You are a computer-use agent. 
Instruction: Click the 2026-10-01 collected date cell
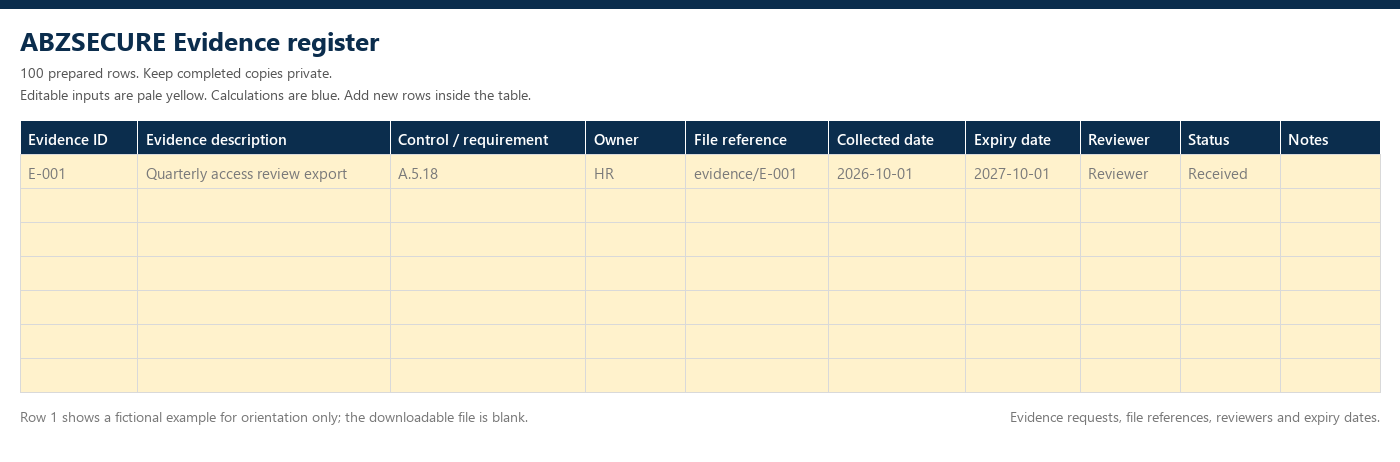coord(897,172)
